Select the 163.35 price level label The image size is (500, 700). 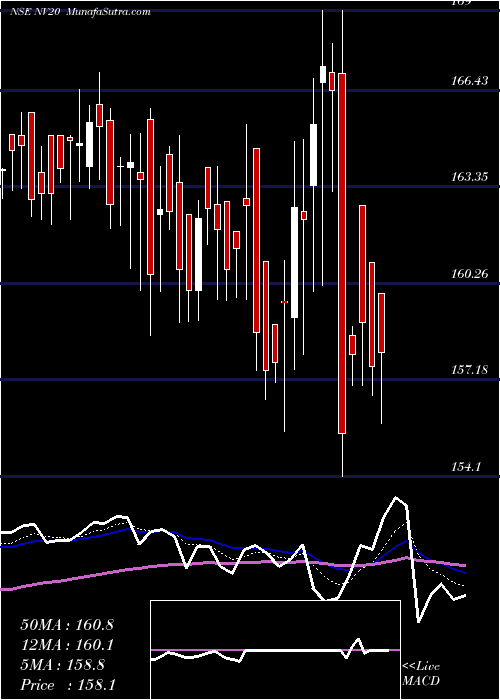469,177
